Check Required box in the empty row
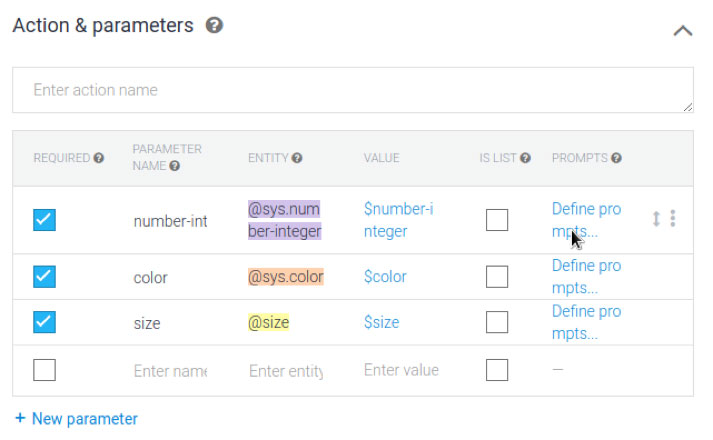 point(45,370)
